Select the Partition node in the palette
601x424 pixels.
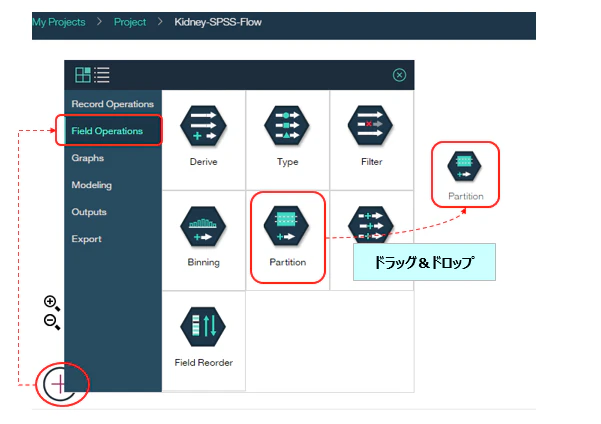pyautogui.click(x=286, y=226)
